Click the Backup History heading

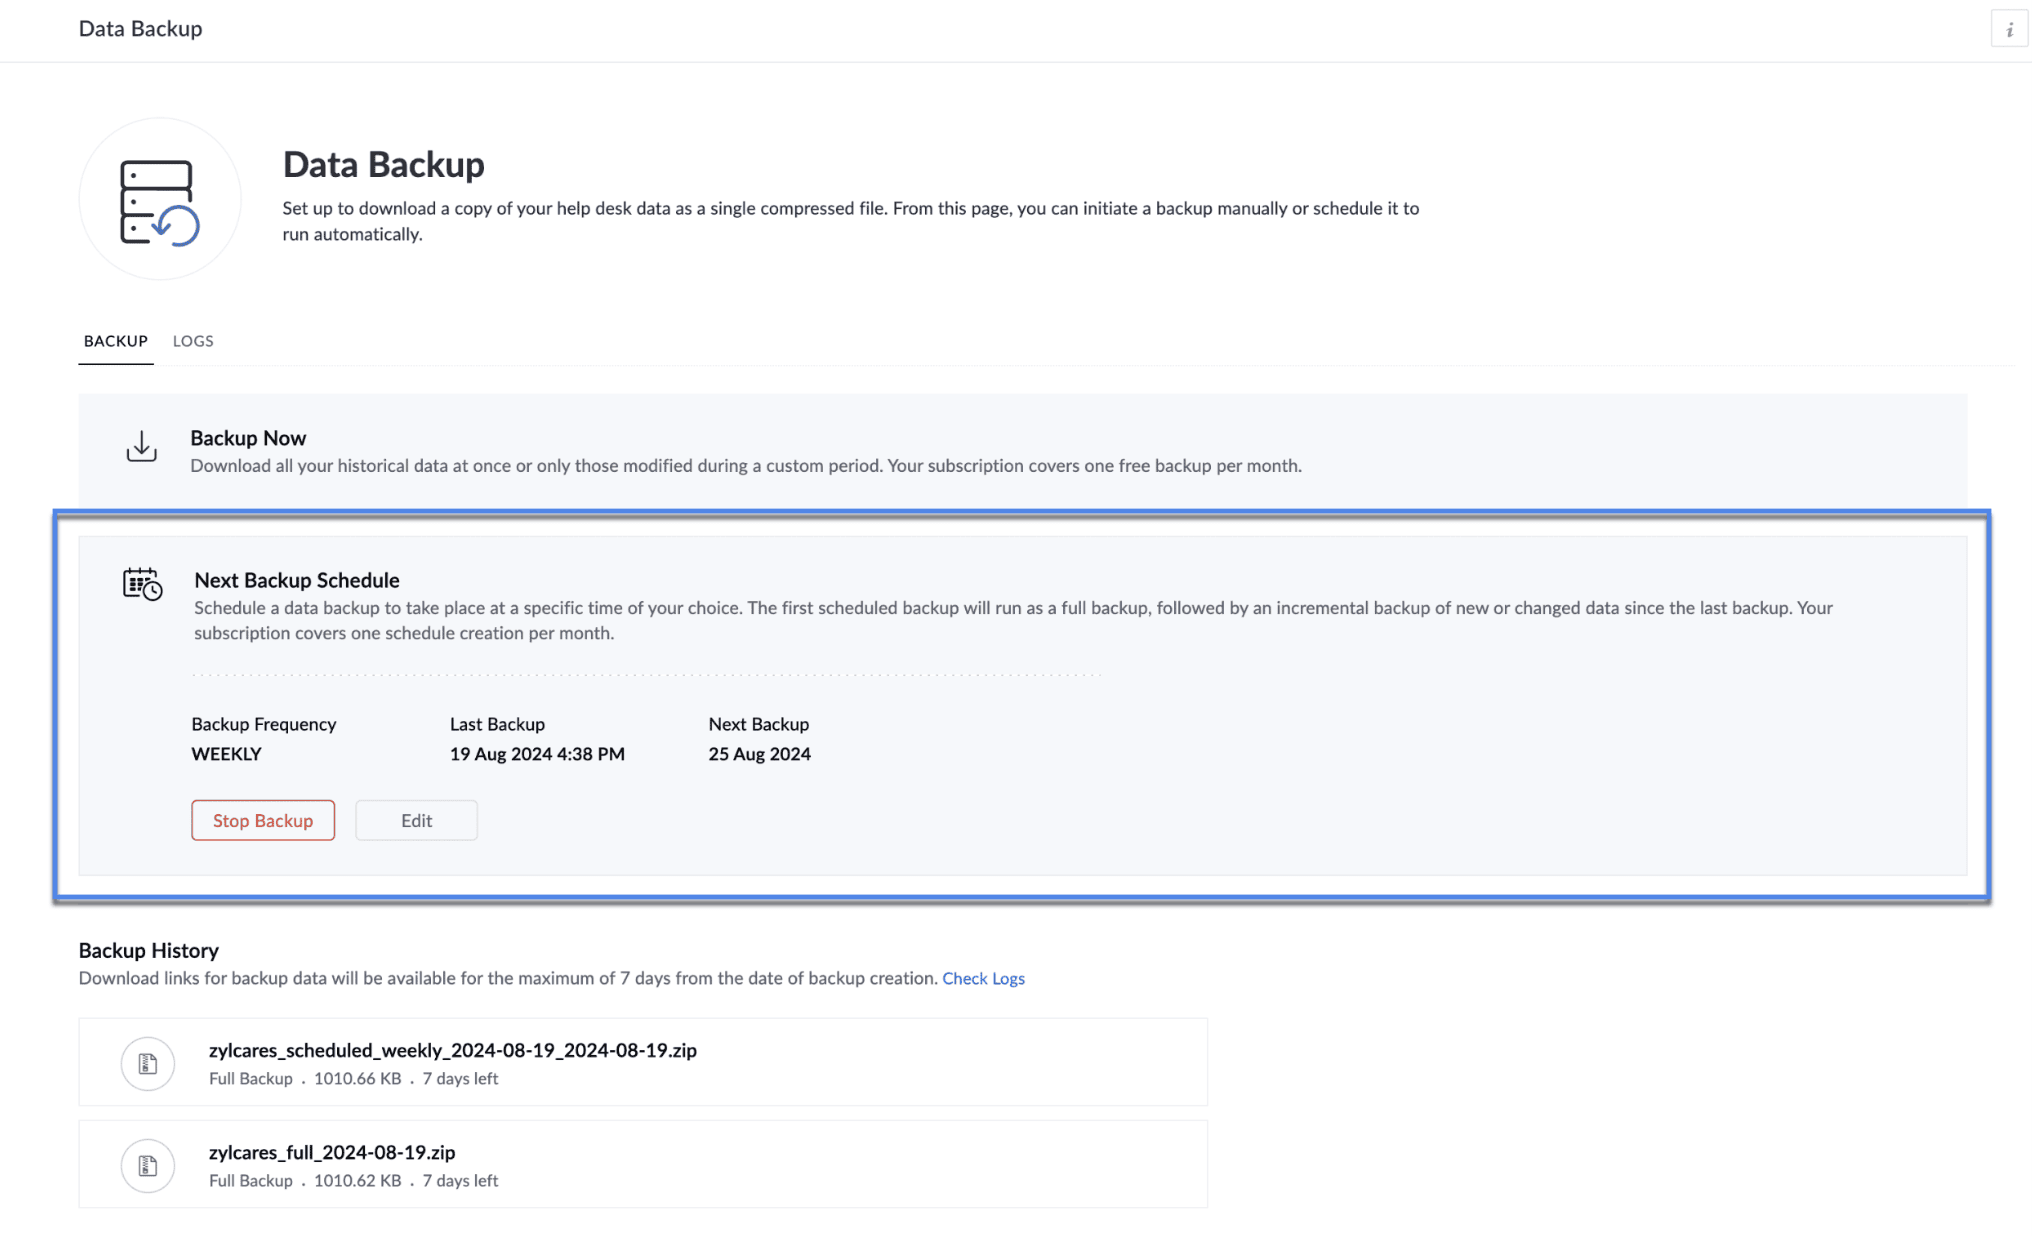(x=149, y=950)
